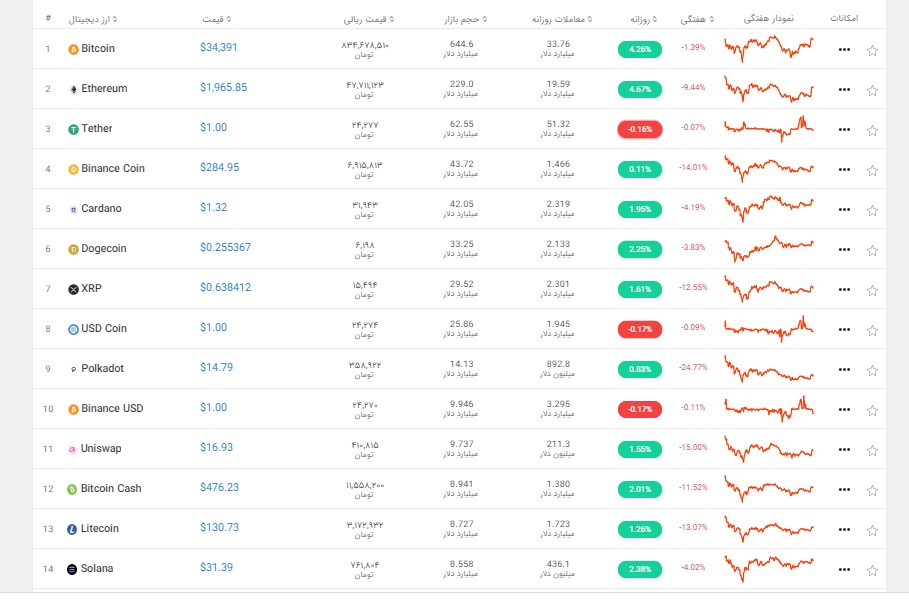Open three-dot options menu for Ethereum
909x599 pixels.
point(844,90)
